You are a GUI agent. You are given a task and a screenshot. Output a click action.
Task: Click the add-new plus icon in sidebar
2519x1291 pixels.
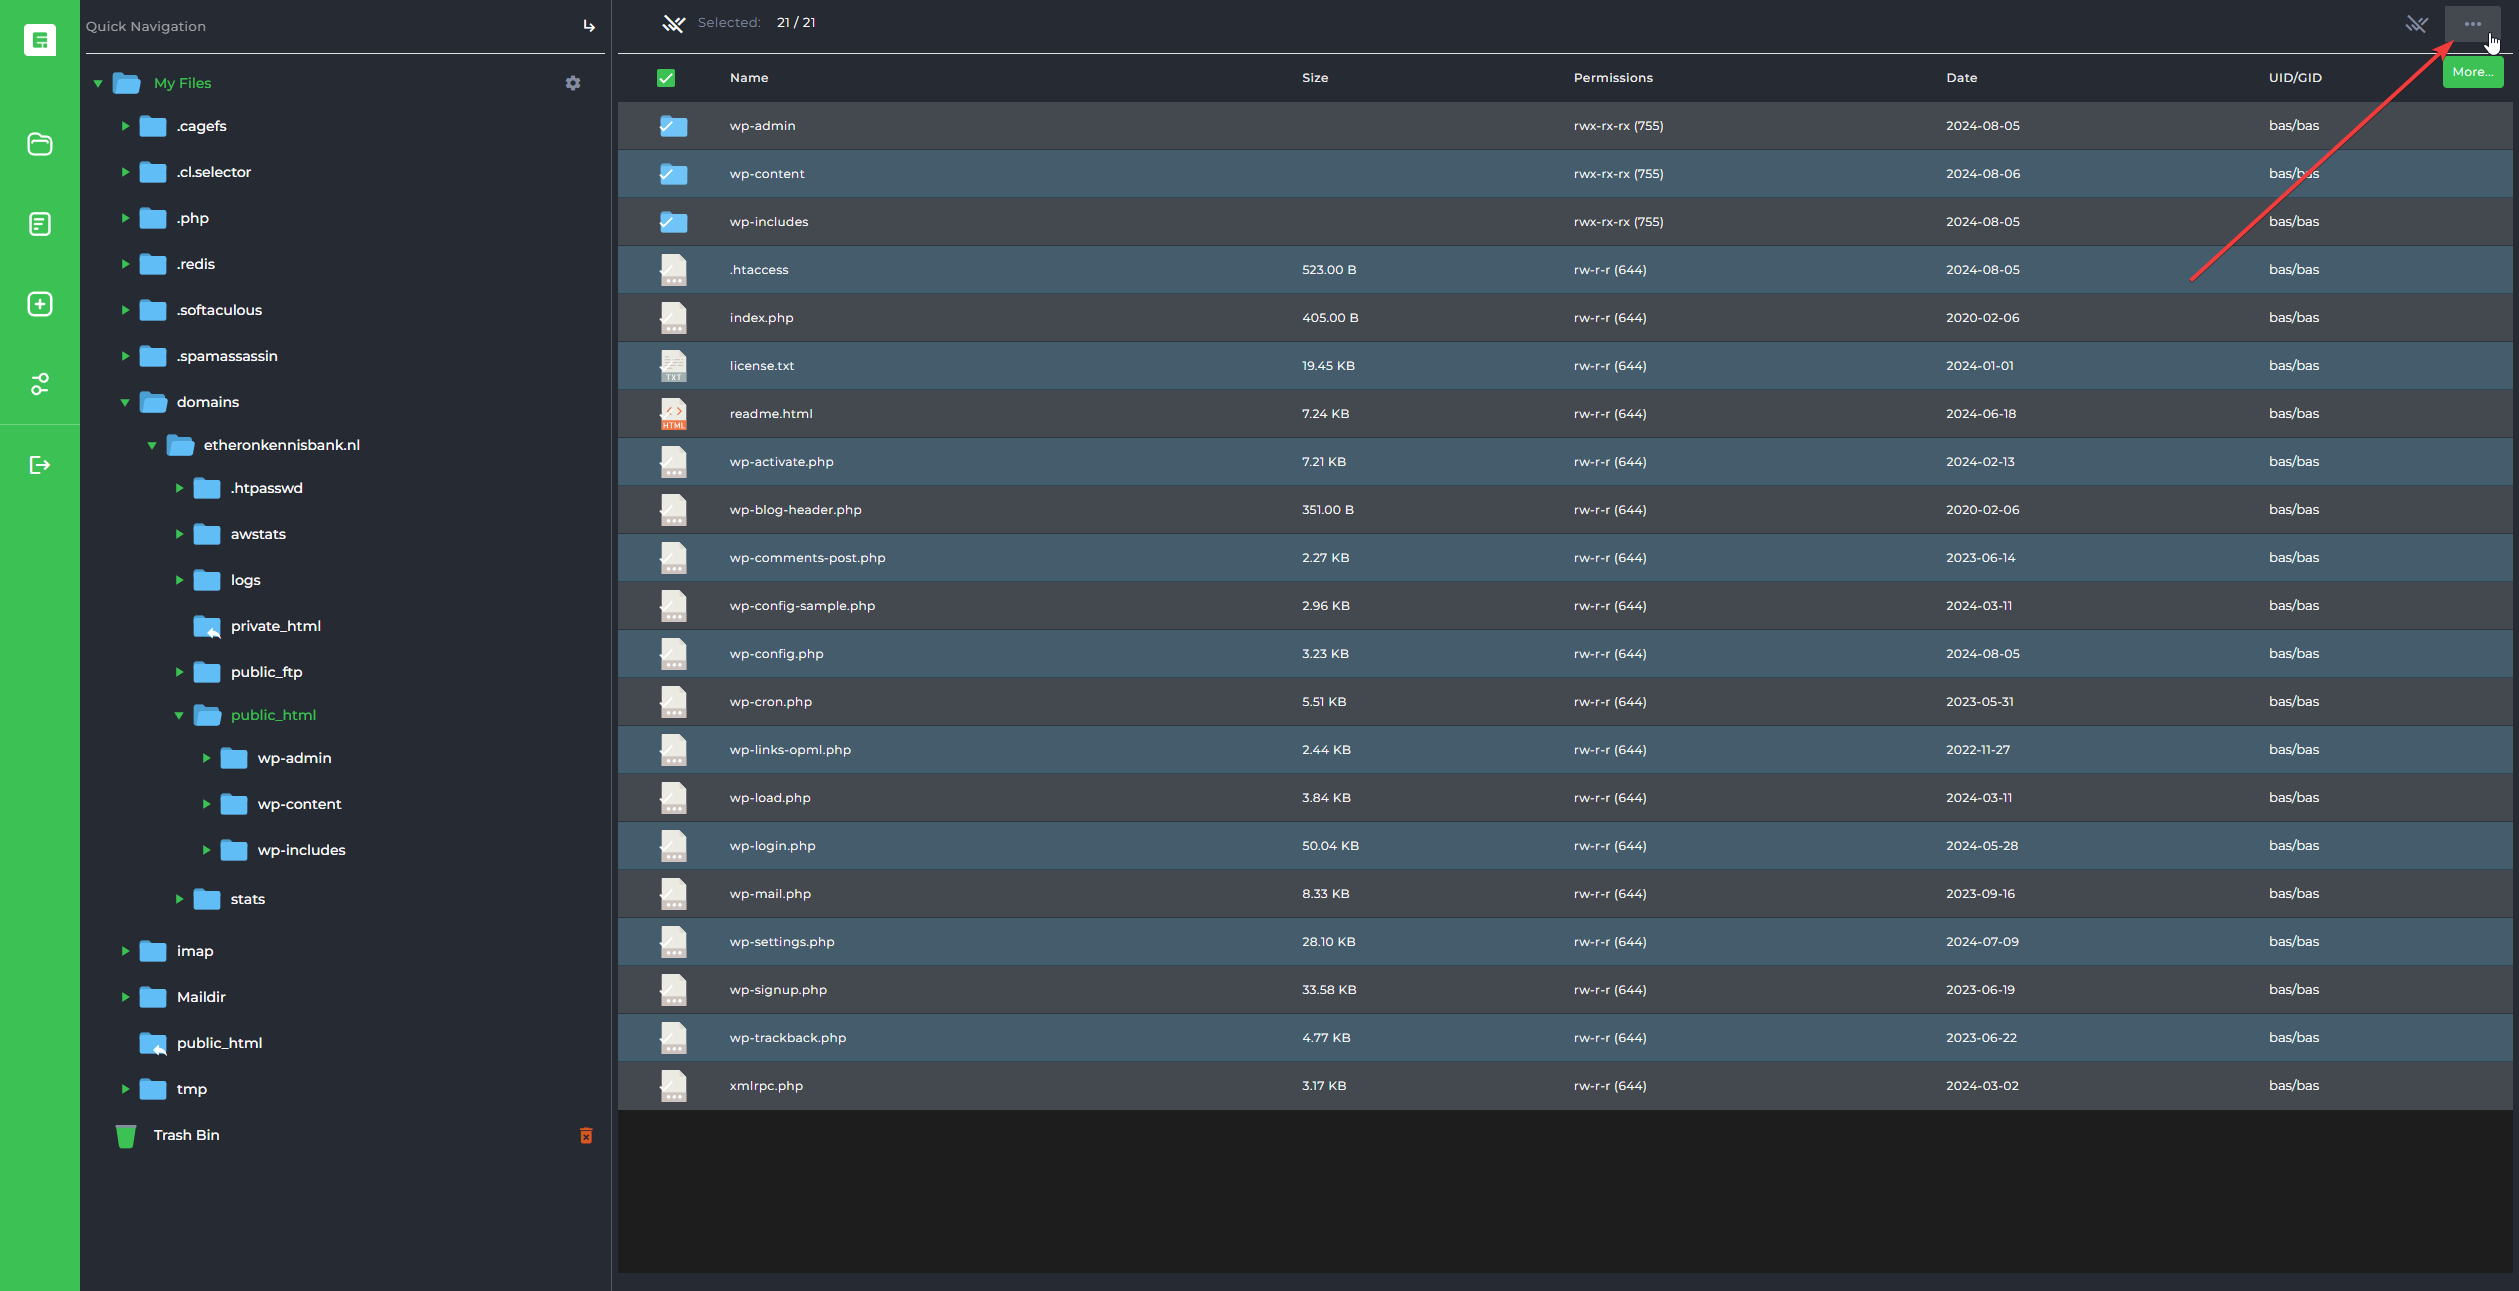click(x=40, y=304)
